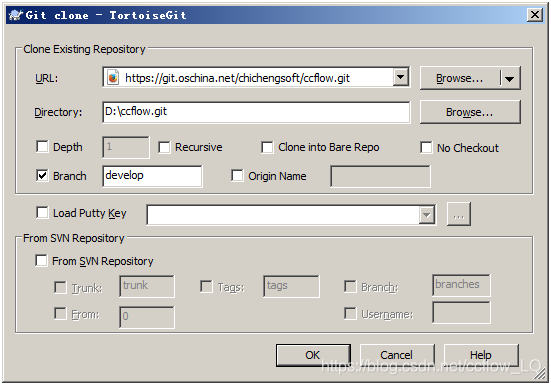Enable the Origin Name checkbox

pos(237,175)
